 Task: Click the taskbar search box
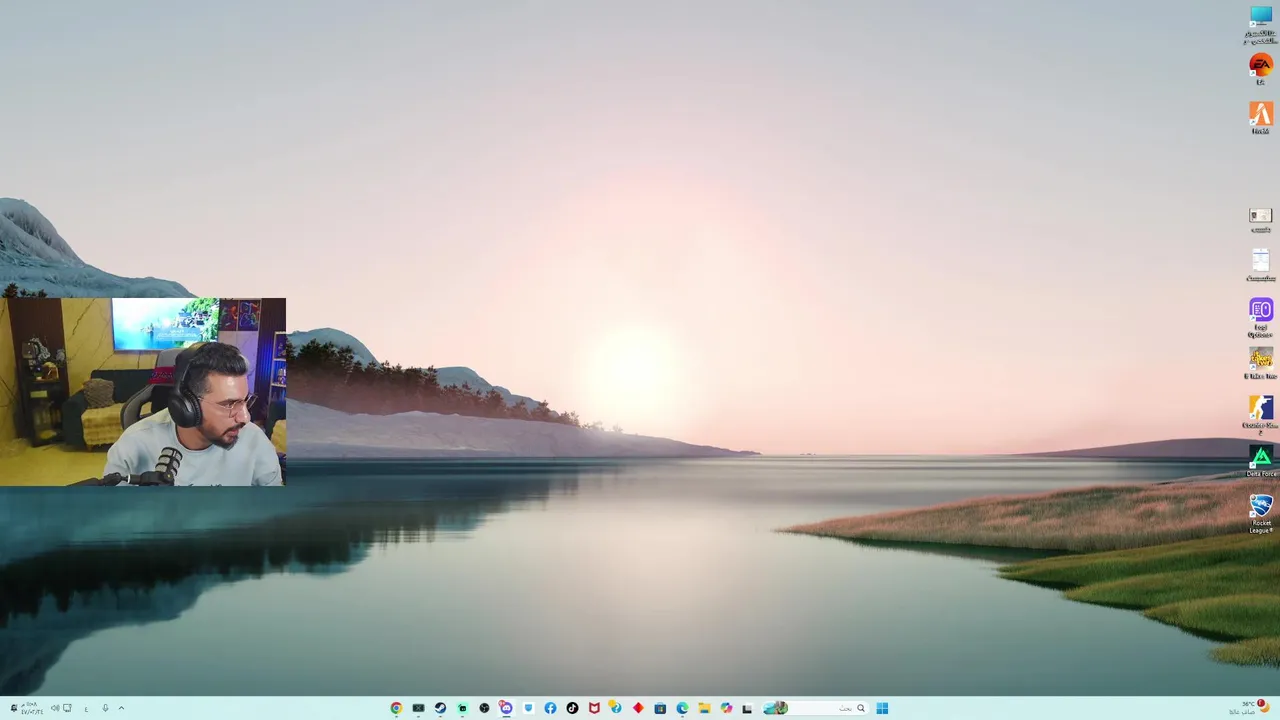818,708
